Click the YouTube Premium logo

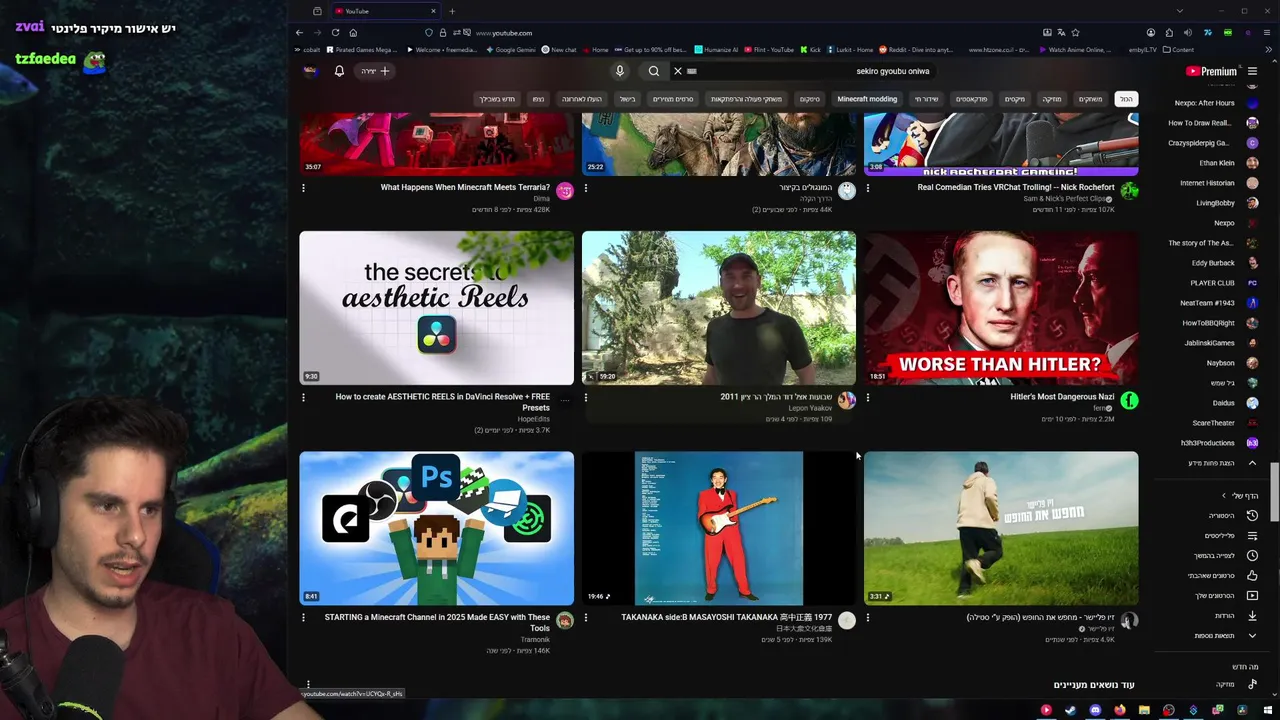click(1211, 71)
